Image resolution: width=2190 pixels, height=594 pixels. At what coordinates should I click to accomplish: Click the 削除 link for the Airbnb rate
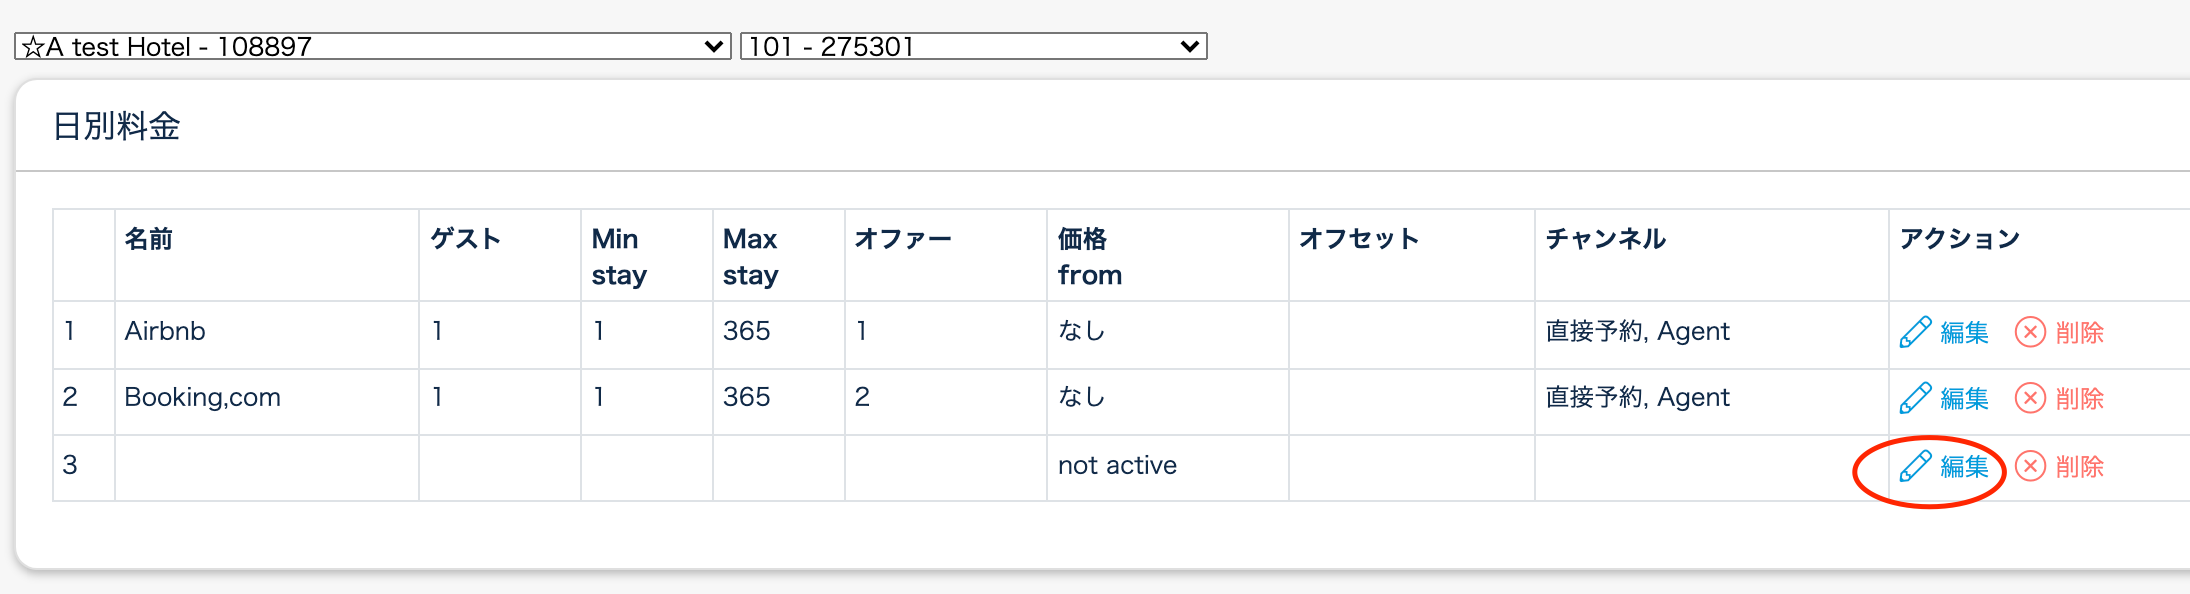pyautogui.click(x=2080, y=332)
